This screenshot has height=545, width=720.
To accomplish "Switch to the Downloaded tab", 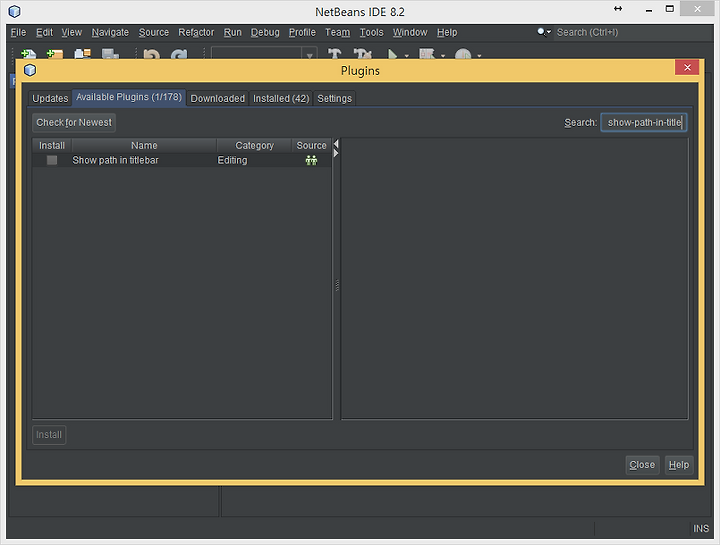I will (x=218, y=99).
